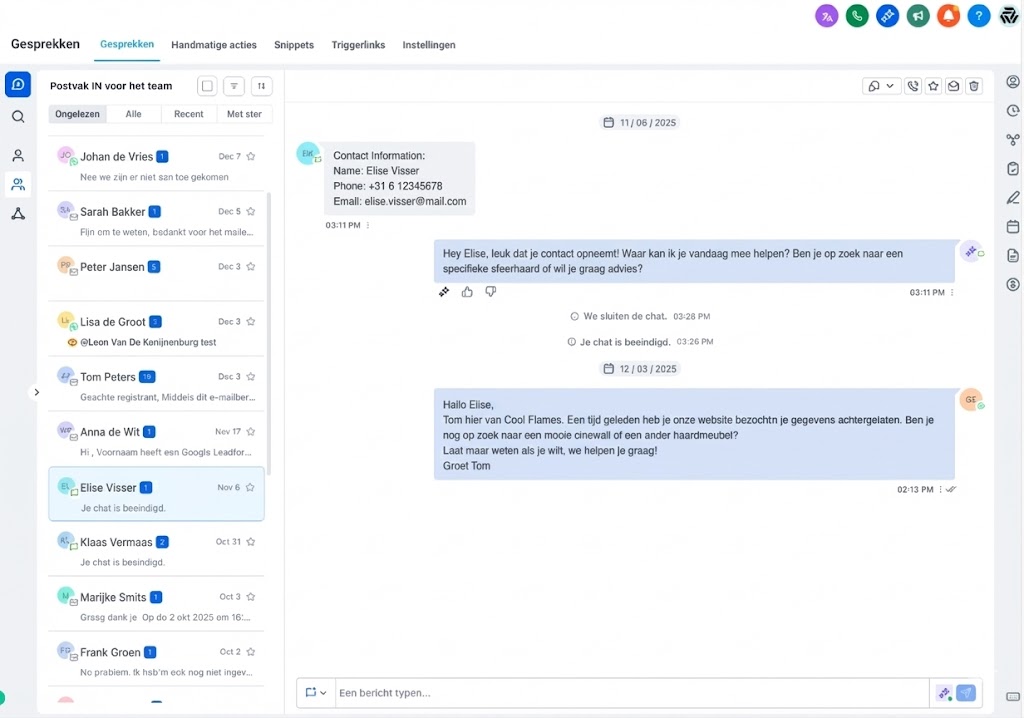Select the Met ster filter tab
This screenshot has height=718, width=1024.
244,114
